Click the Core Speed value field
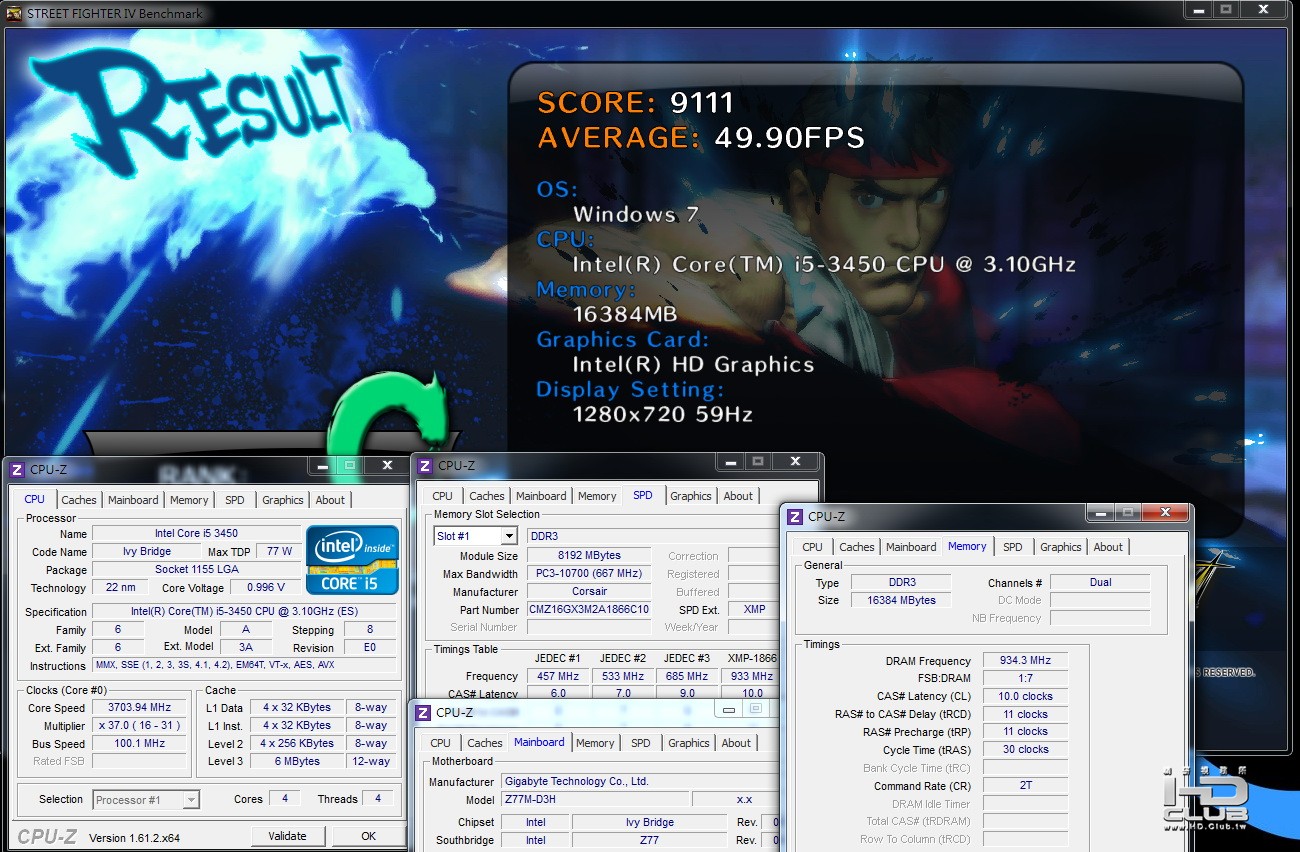This screenshot has height=852, width=1300. (x=139, y=708)
